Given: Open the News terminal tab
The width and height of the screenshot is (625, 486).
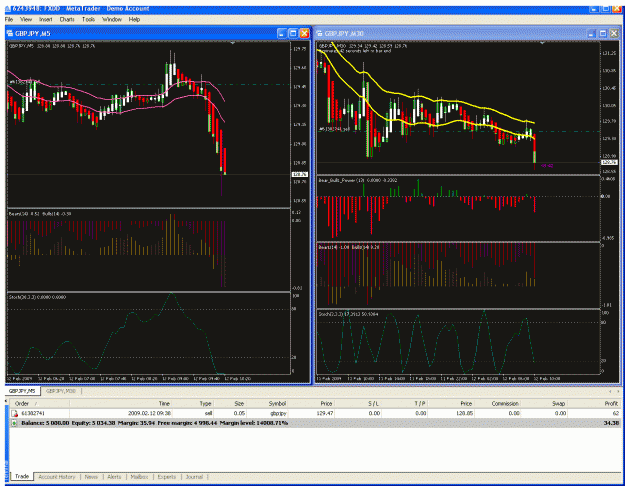Looking at the screenshot, I should click(x=91, y=477).
